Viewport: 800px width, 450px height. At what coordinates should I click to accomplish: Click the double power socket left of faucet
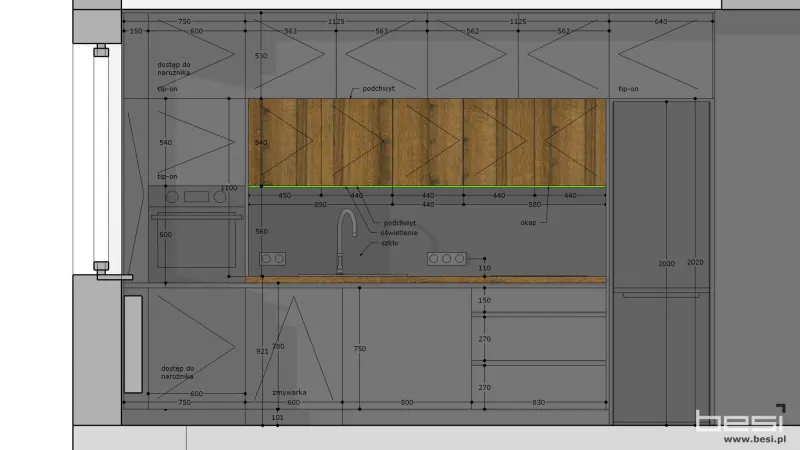click(x=272, y=259)
